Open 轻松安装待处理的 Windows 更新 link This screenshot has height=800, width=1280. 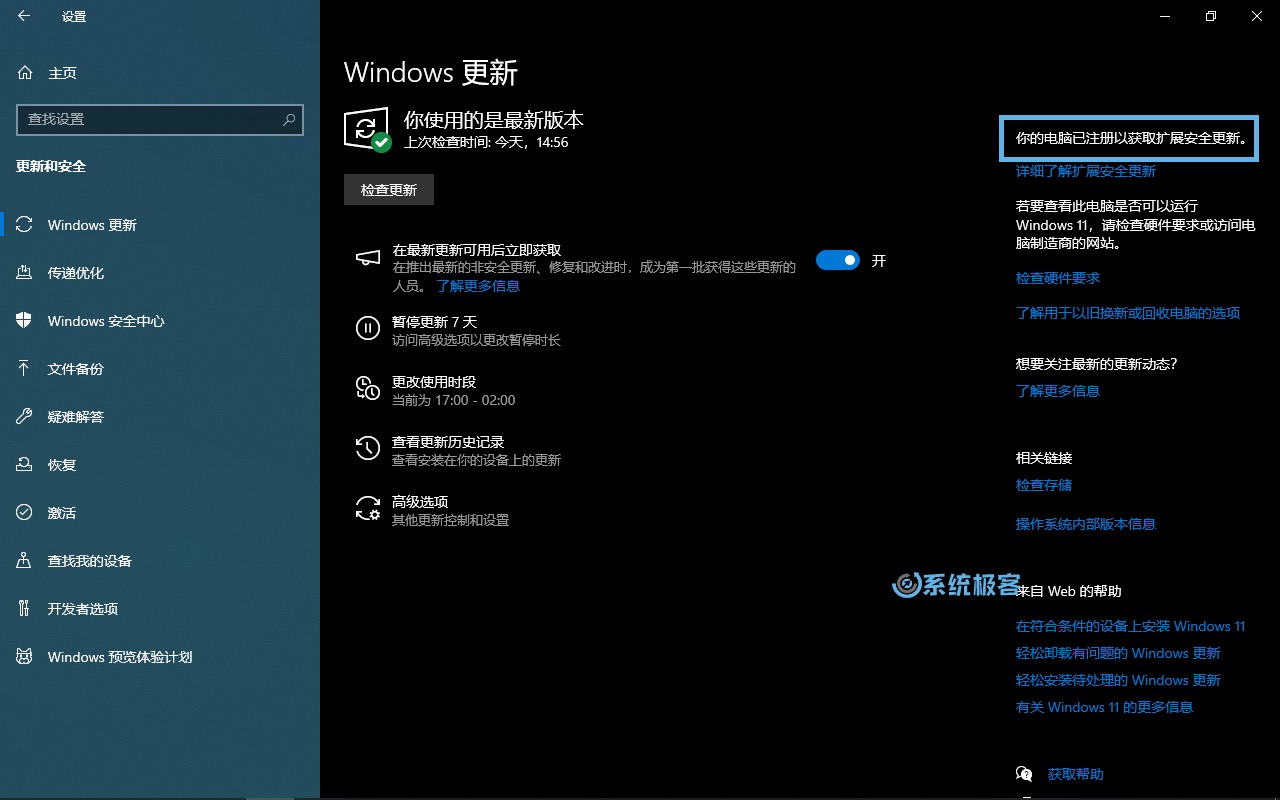click(1118, 680)
